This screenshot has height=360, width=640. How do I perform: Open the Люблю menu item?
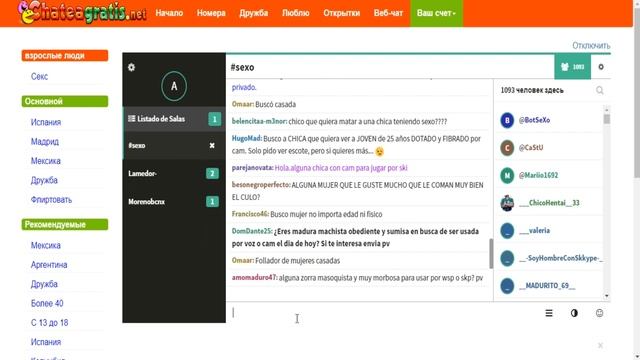296,13
